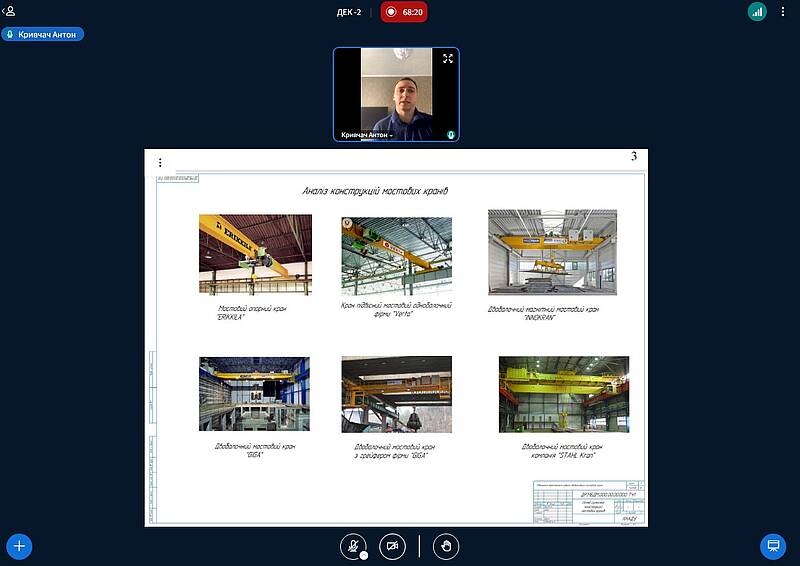
Task: Open presentation options three-dot menu on slide
Action: 160,162
